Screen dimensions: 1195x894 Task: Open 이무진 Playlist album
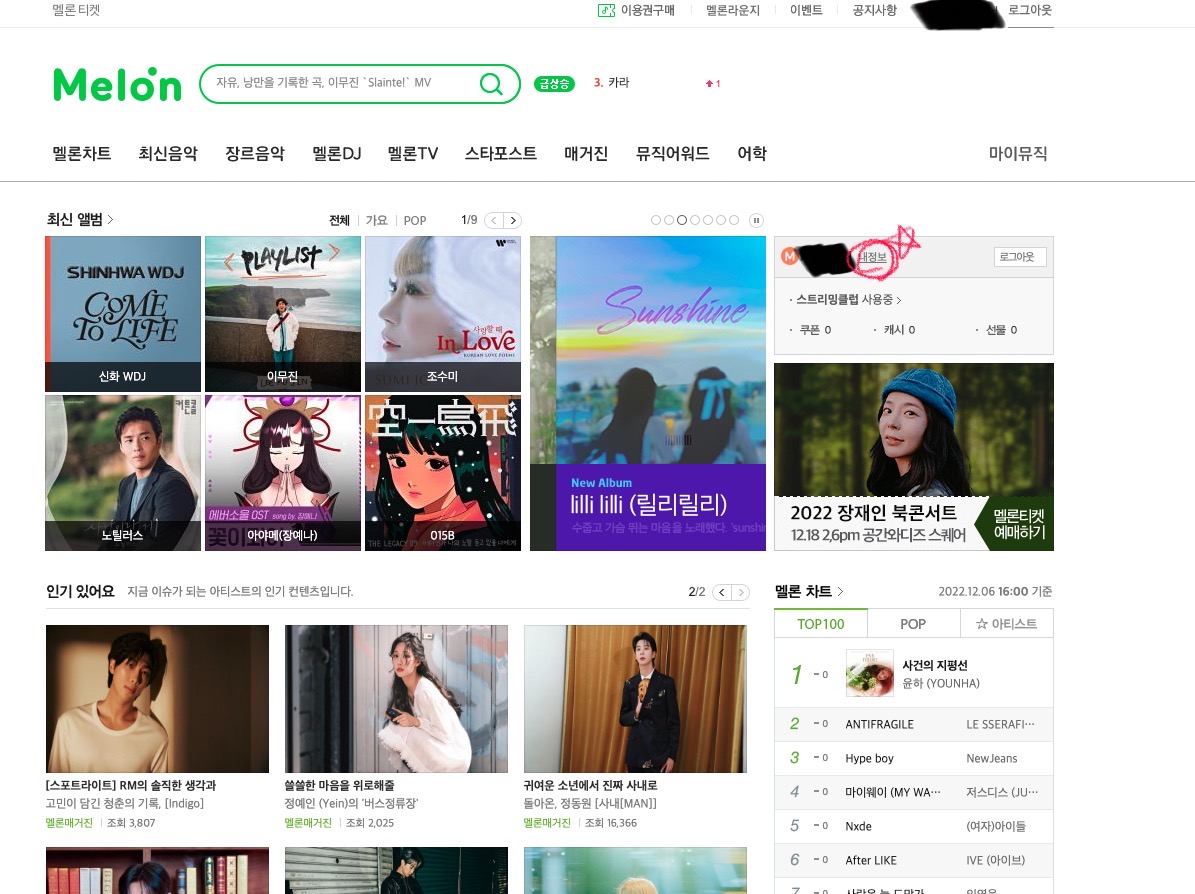pyautogui.click(x=283, y=313)
